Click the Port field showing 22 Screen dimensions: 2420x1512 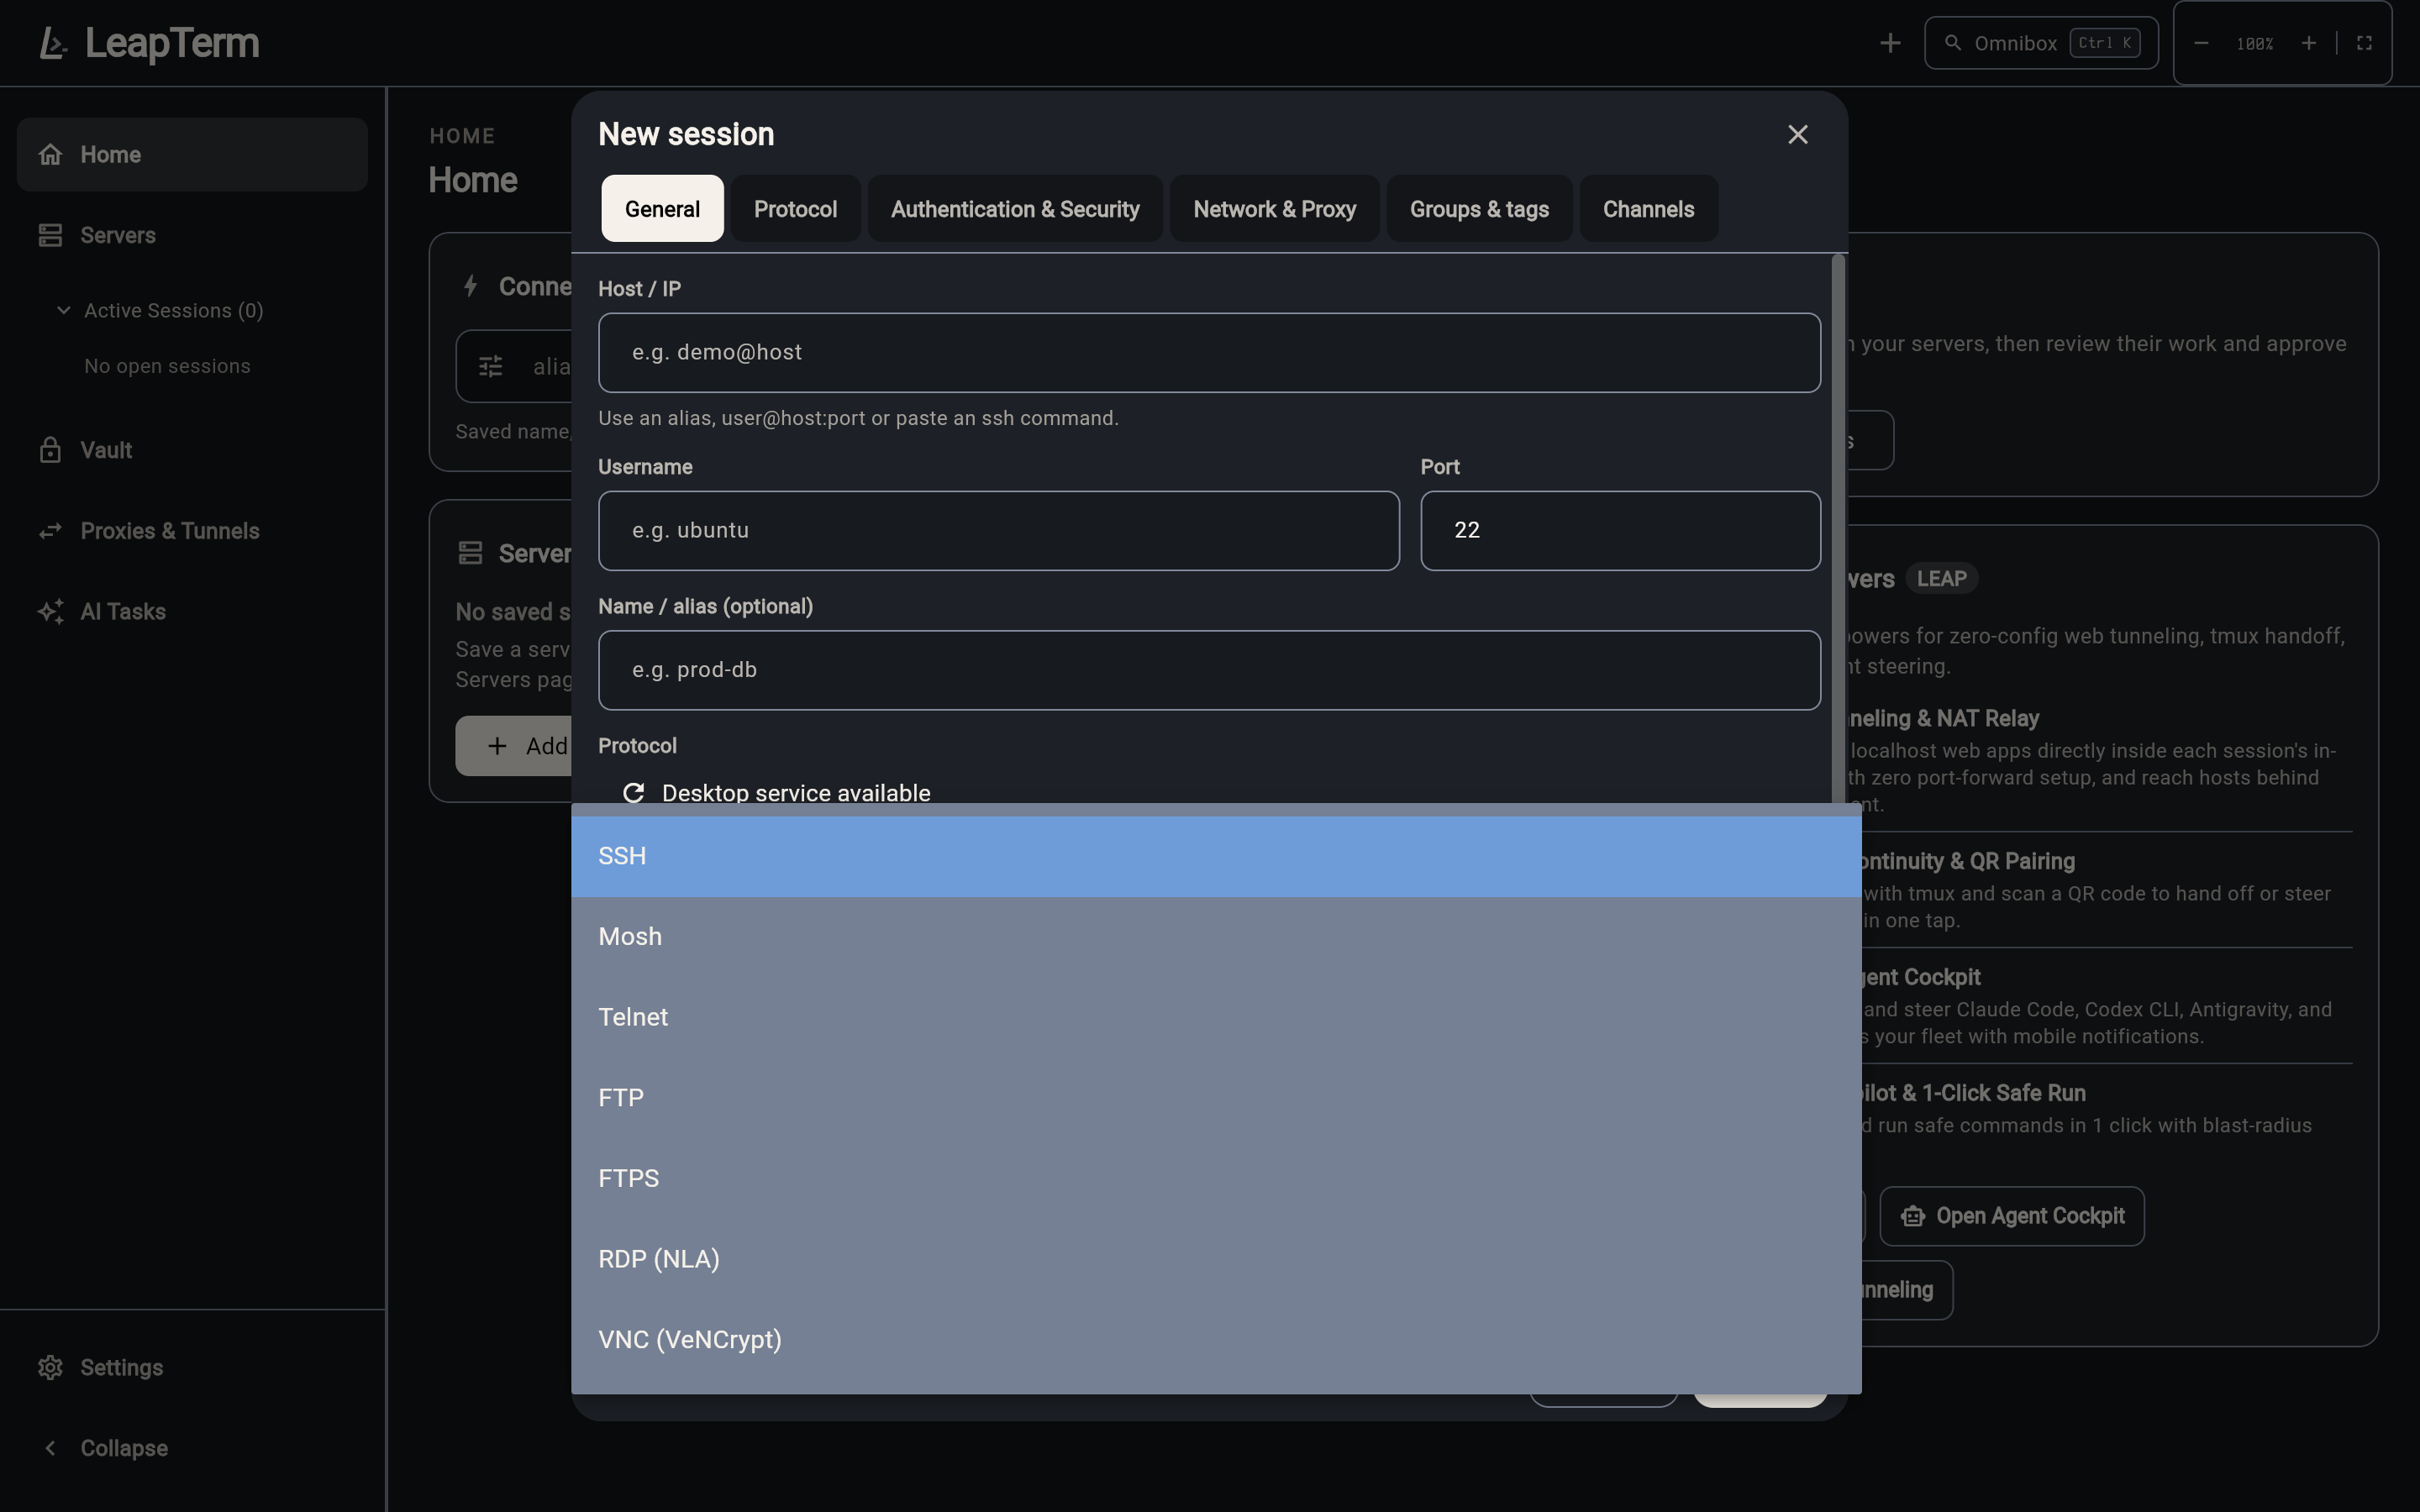click(x=1620, y=531)
